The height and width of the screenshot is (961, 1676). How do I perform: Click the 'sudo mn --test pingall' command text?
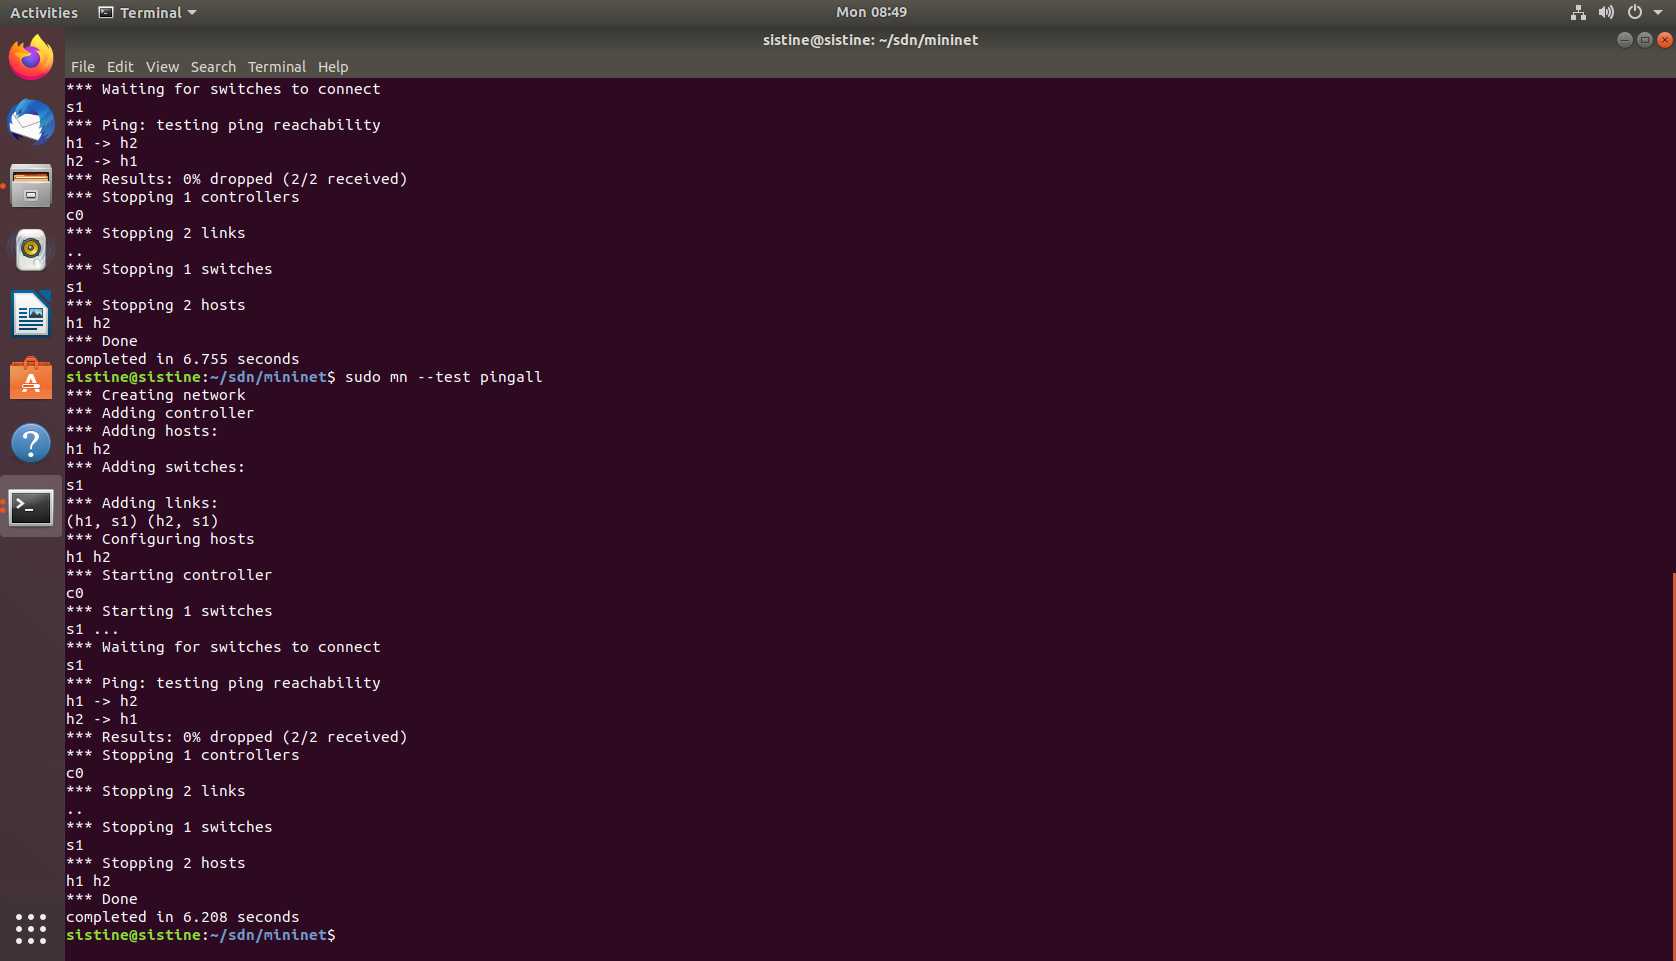(x=444, y=377)
